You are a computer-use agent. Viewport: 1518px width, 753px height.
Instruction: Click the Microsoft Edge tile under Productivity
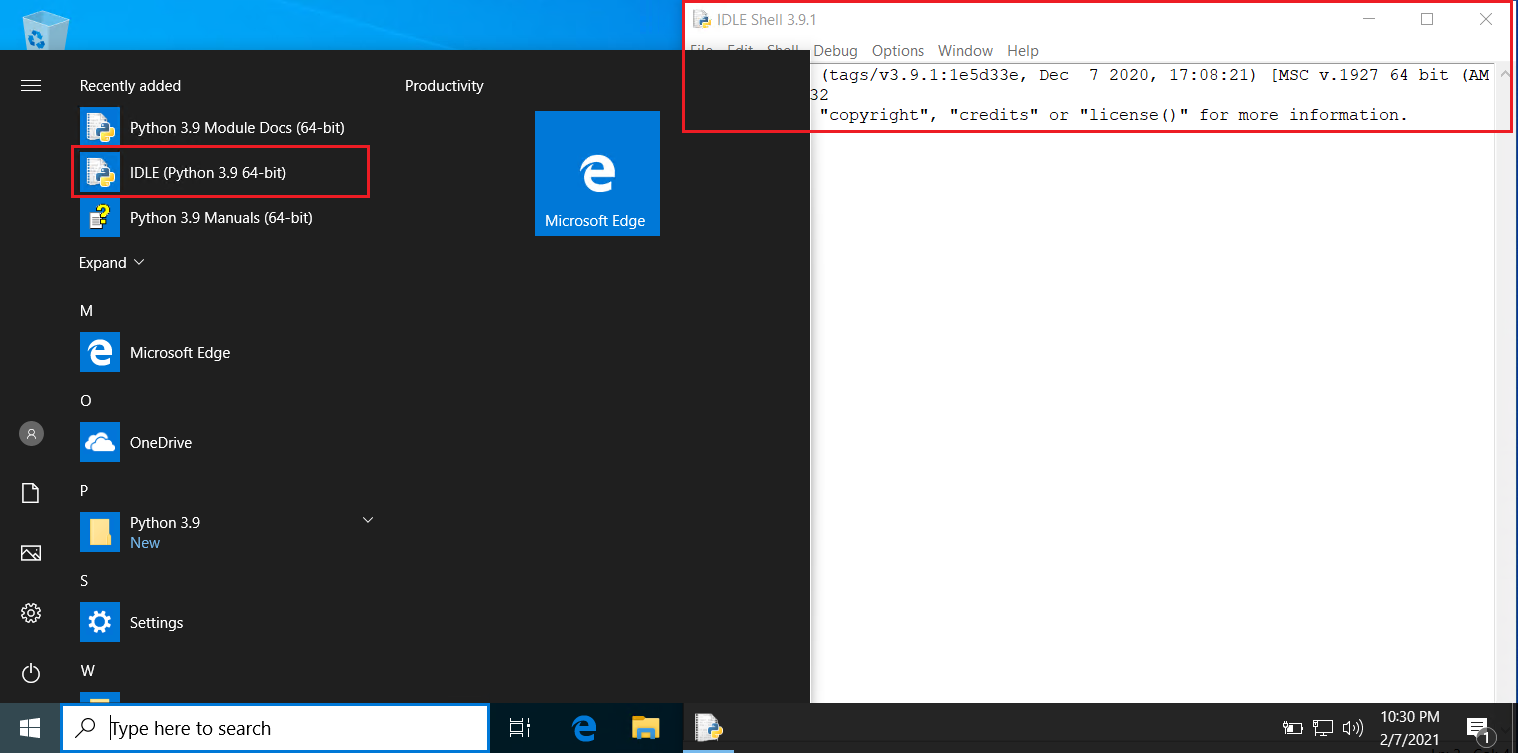tap(597, 173)
